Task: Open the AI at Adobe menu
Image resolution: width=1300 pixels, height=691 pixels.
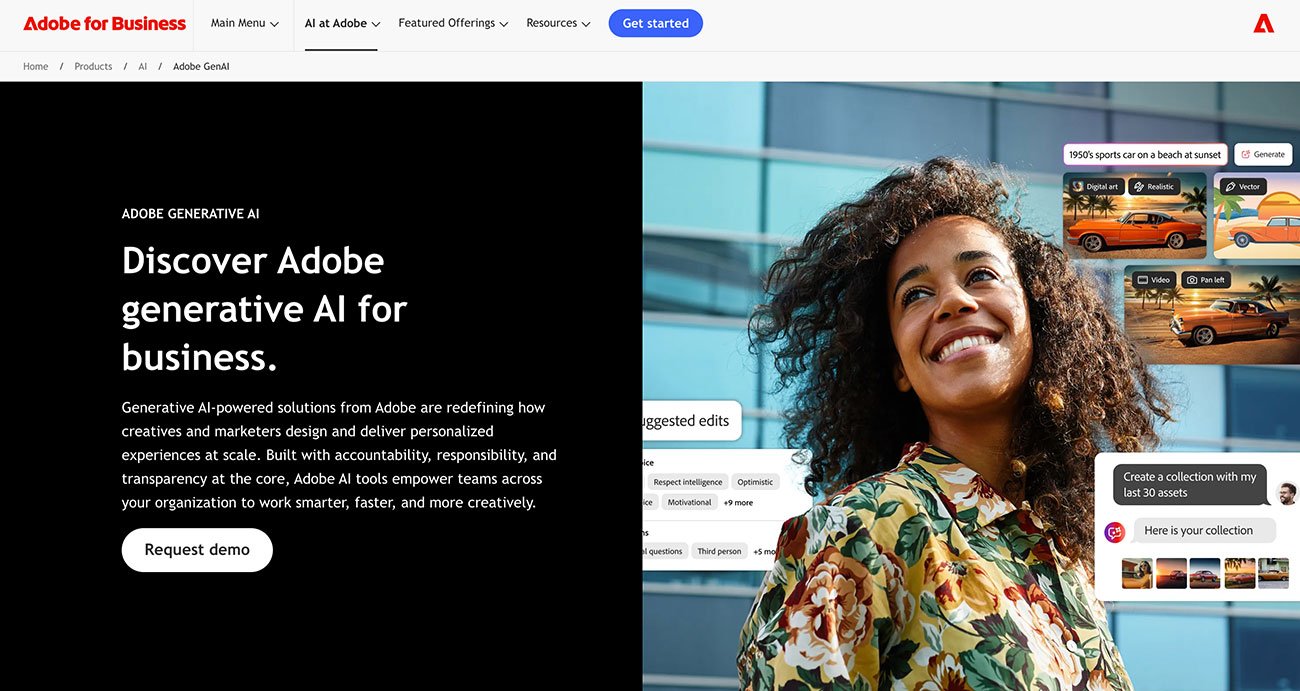Action: 342,23
